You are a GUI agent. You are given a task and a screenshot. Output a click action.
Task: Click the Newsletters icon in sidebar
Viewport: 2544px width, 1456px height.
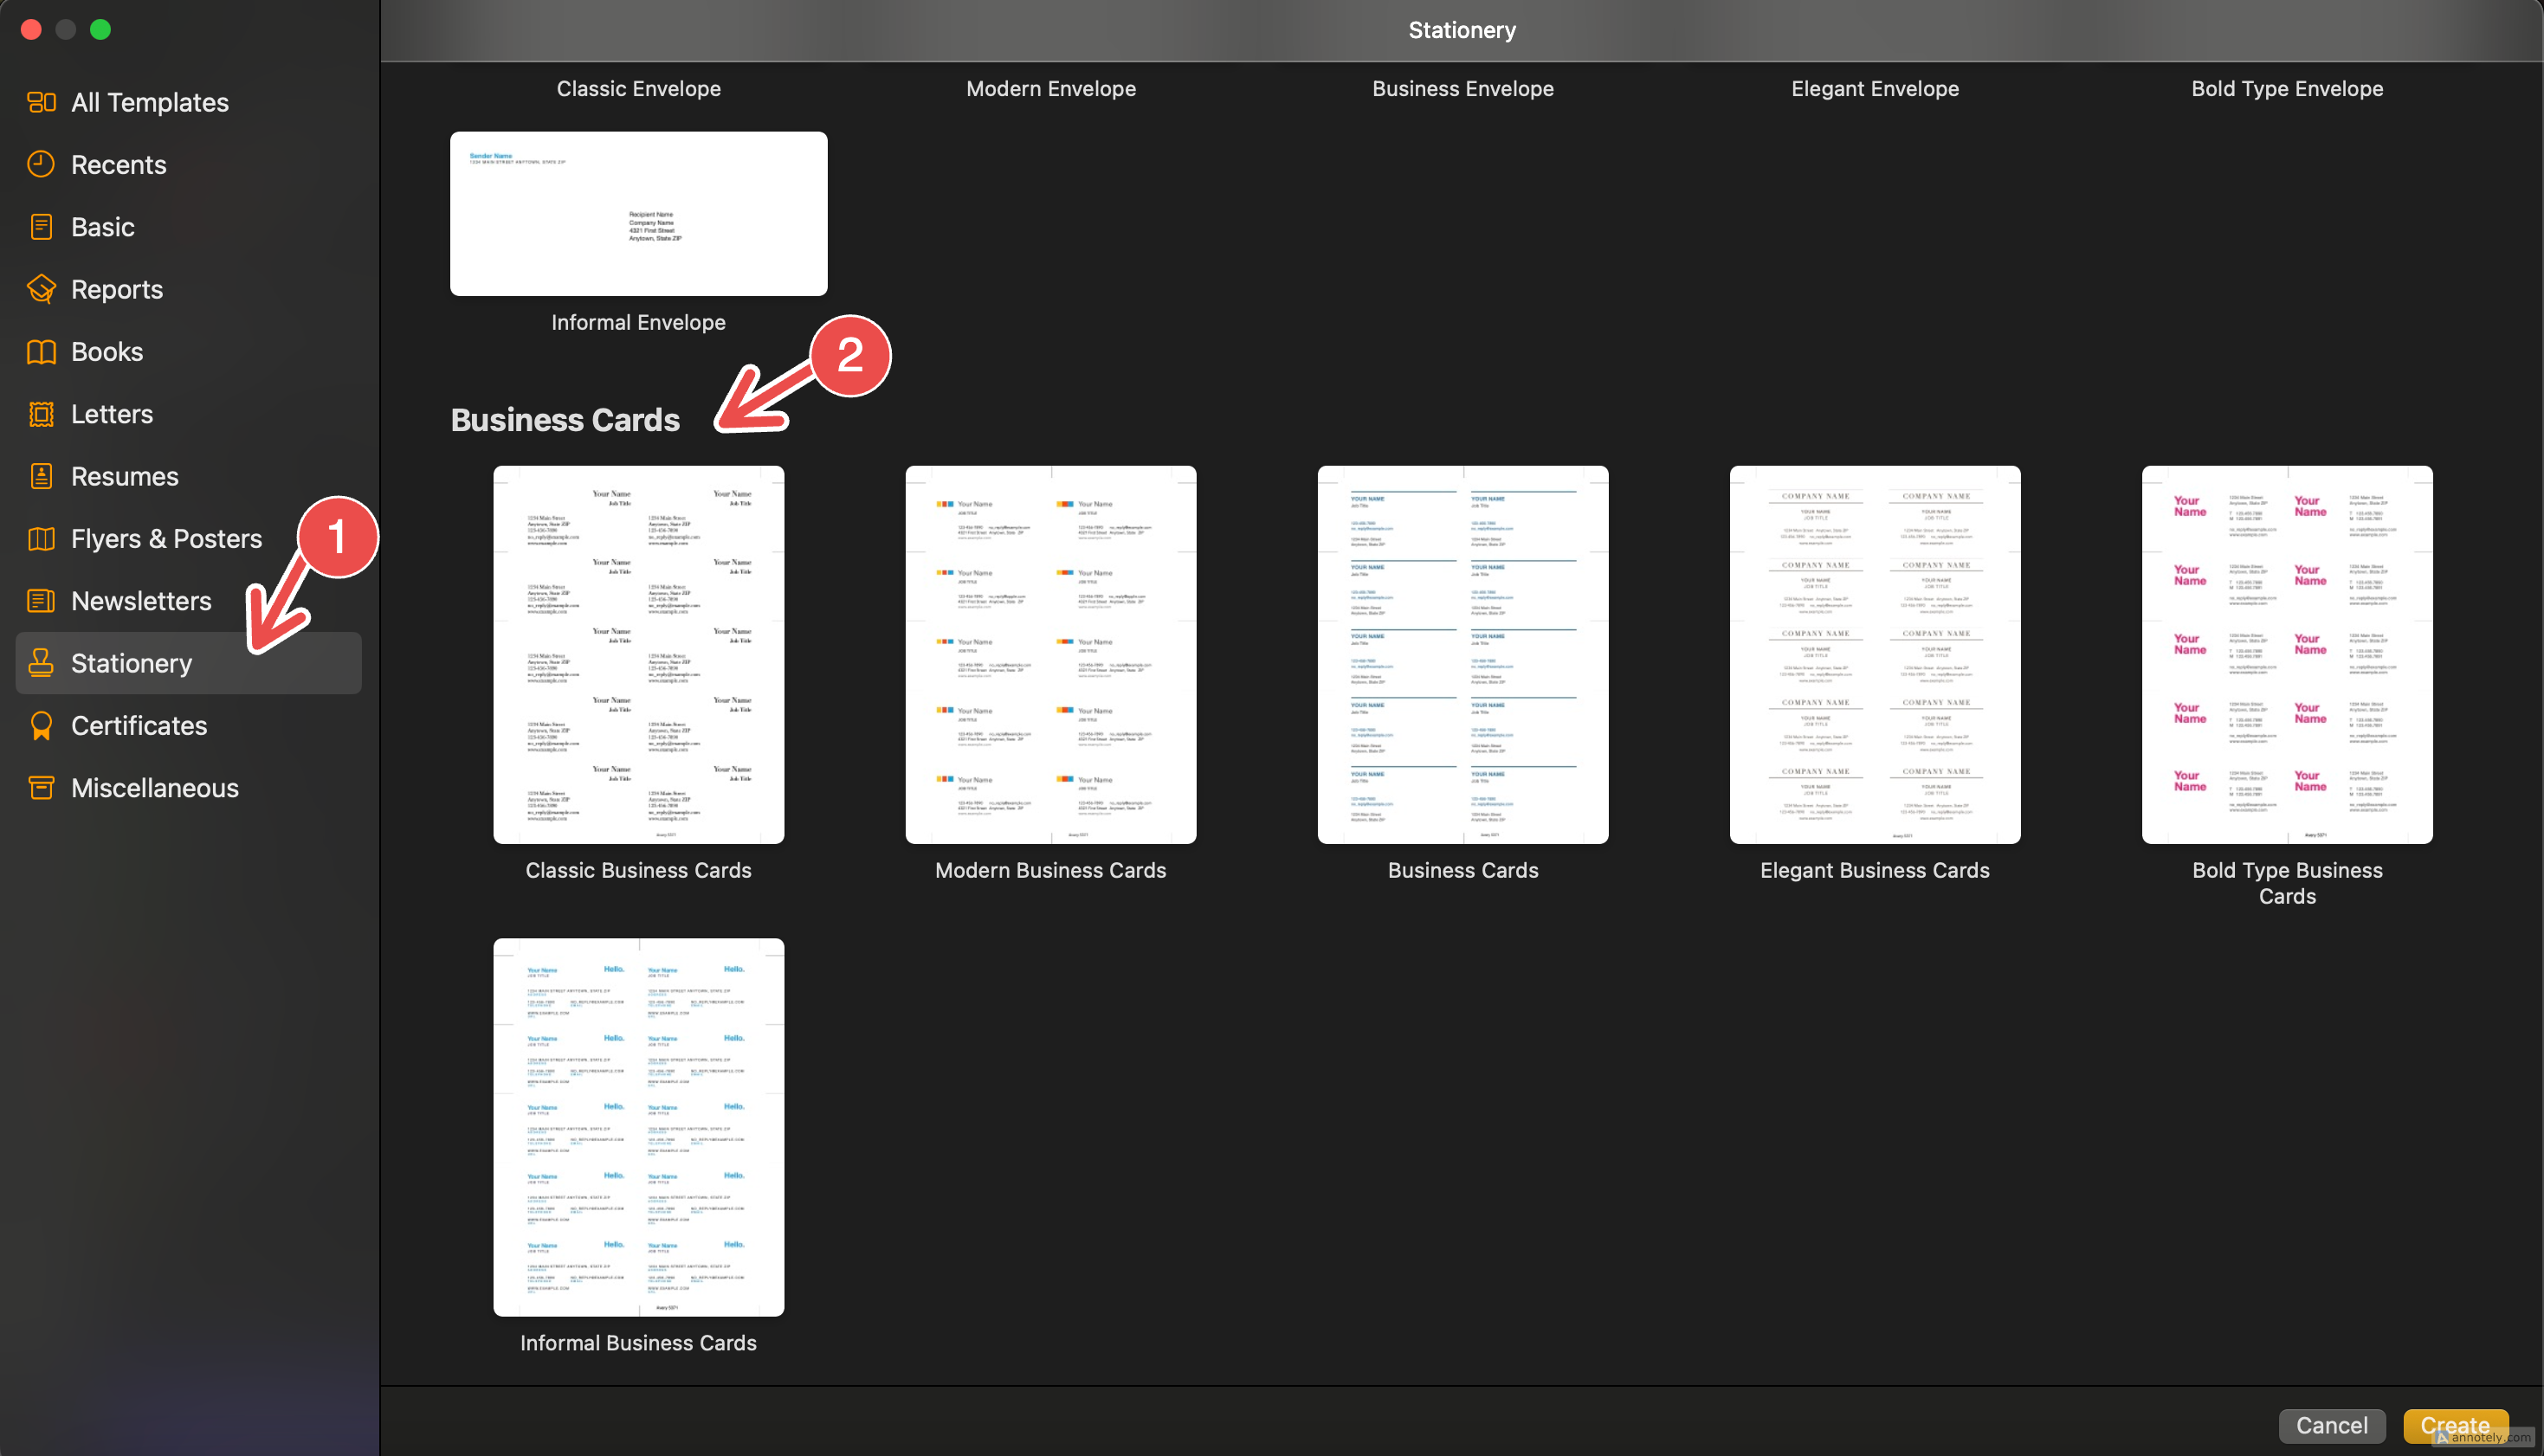(42, 599)
